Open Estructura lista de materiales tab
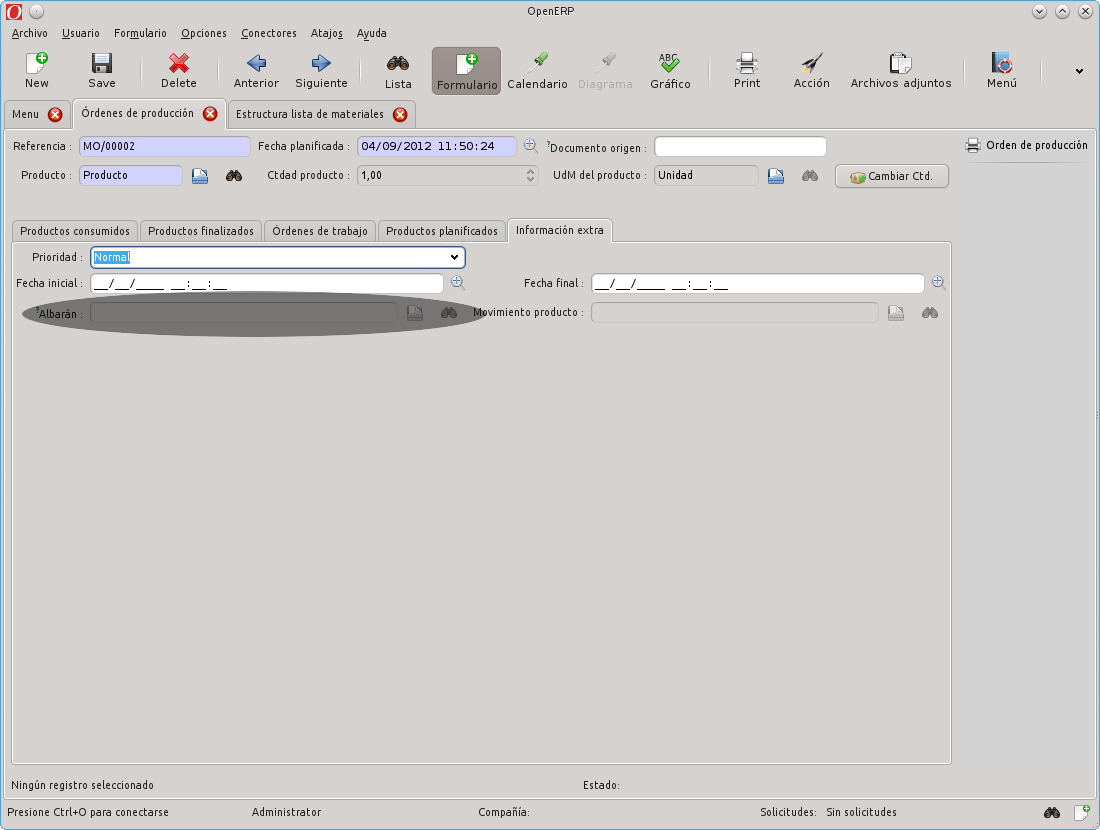This screenshot has width=1100, height=830. coord(309,114)
